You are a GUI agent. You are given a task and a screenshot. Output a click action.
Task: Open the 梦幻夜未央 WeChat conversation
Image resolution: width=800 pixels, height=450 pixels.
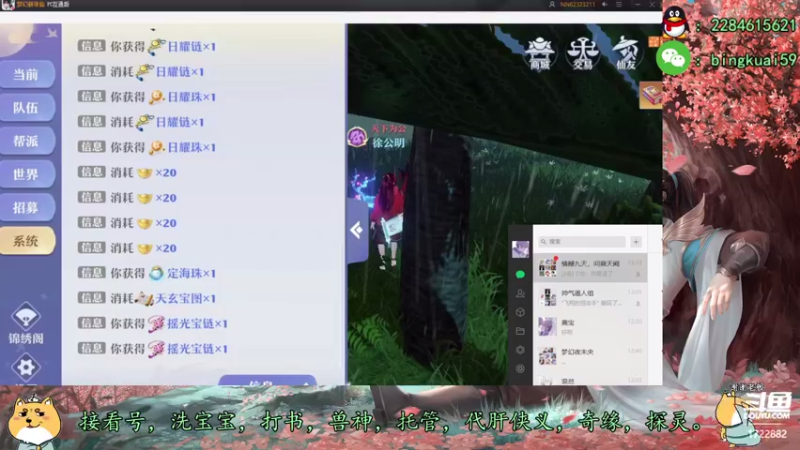tap(590, 356)
